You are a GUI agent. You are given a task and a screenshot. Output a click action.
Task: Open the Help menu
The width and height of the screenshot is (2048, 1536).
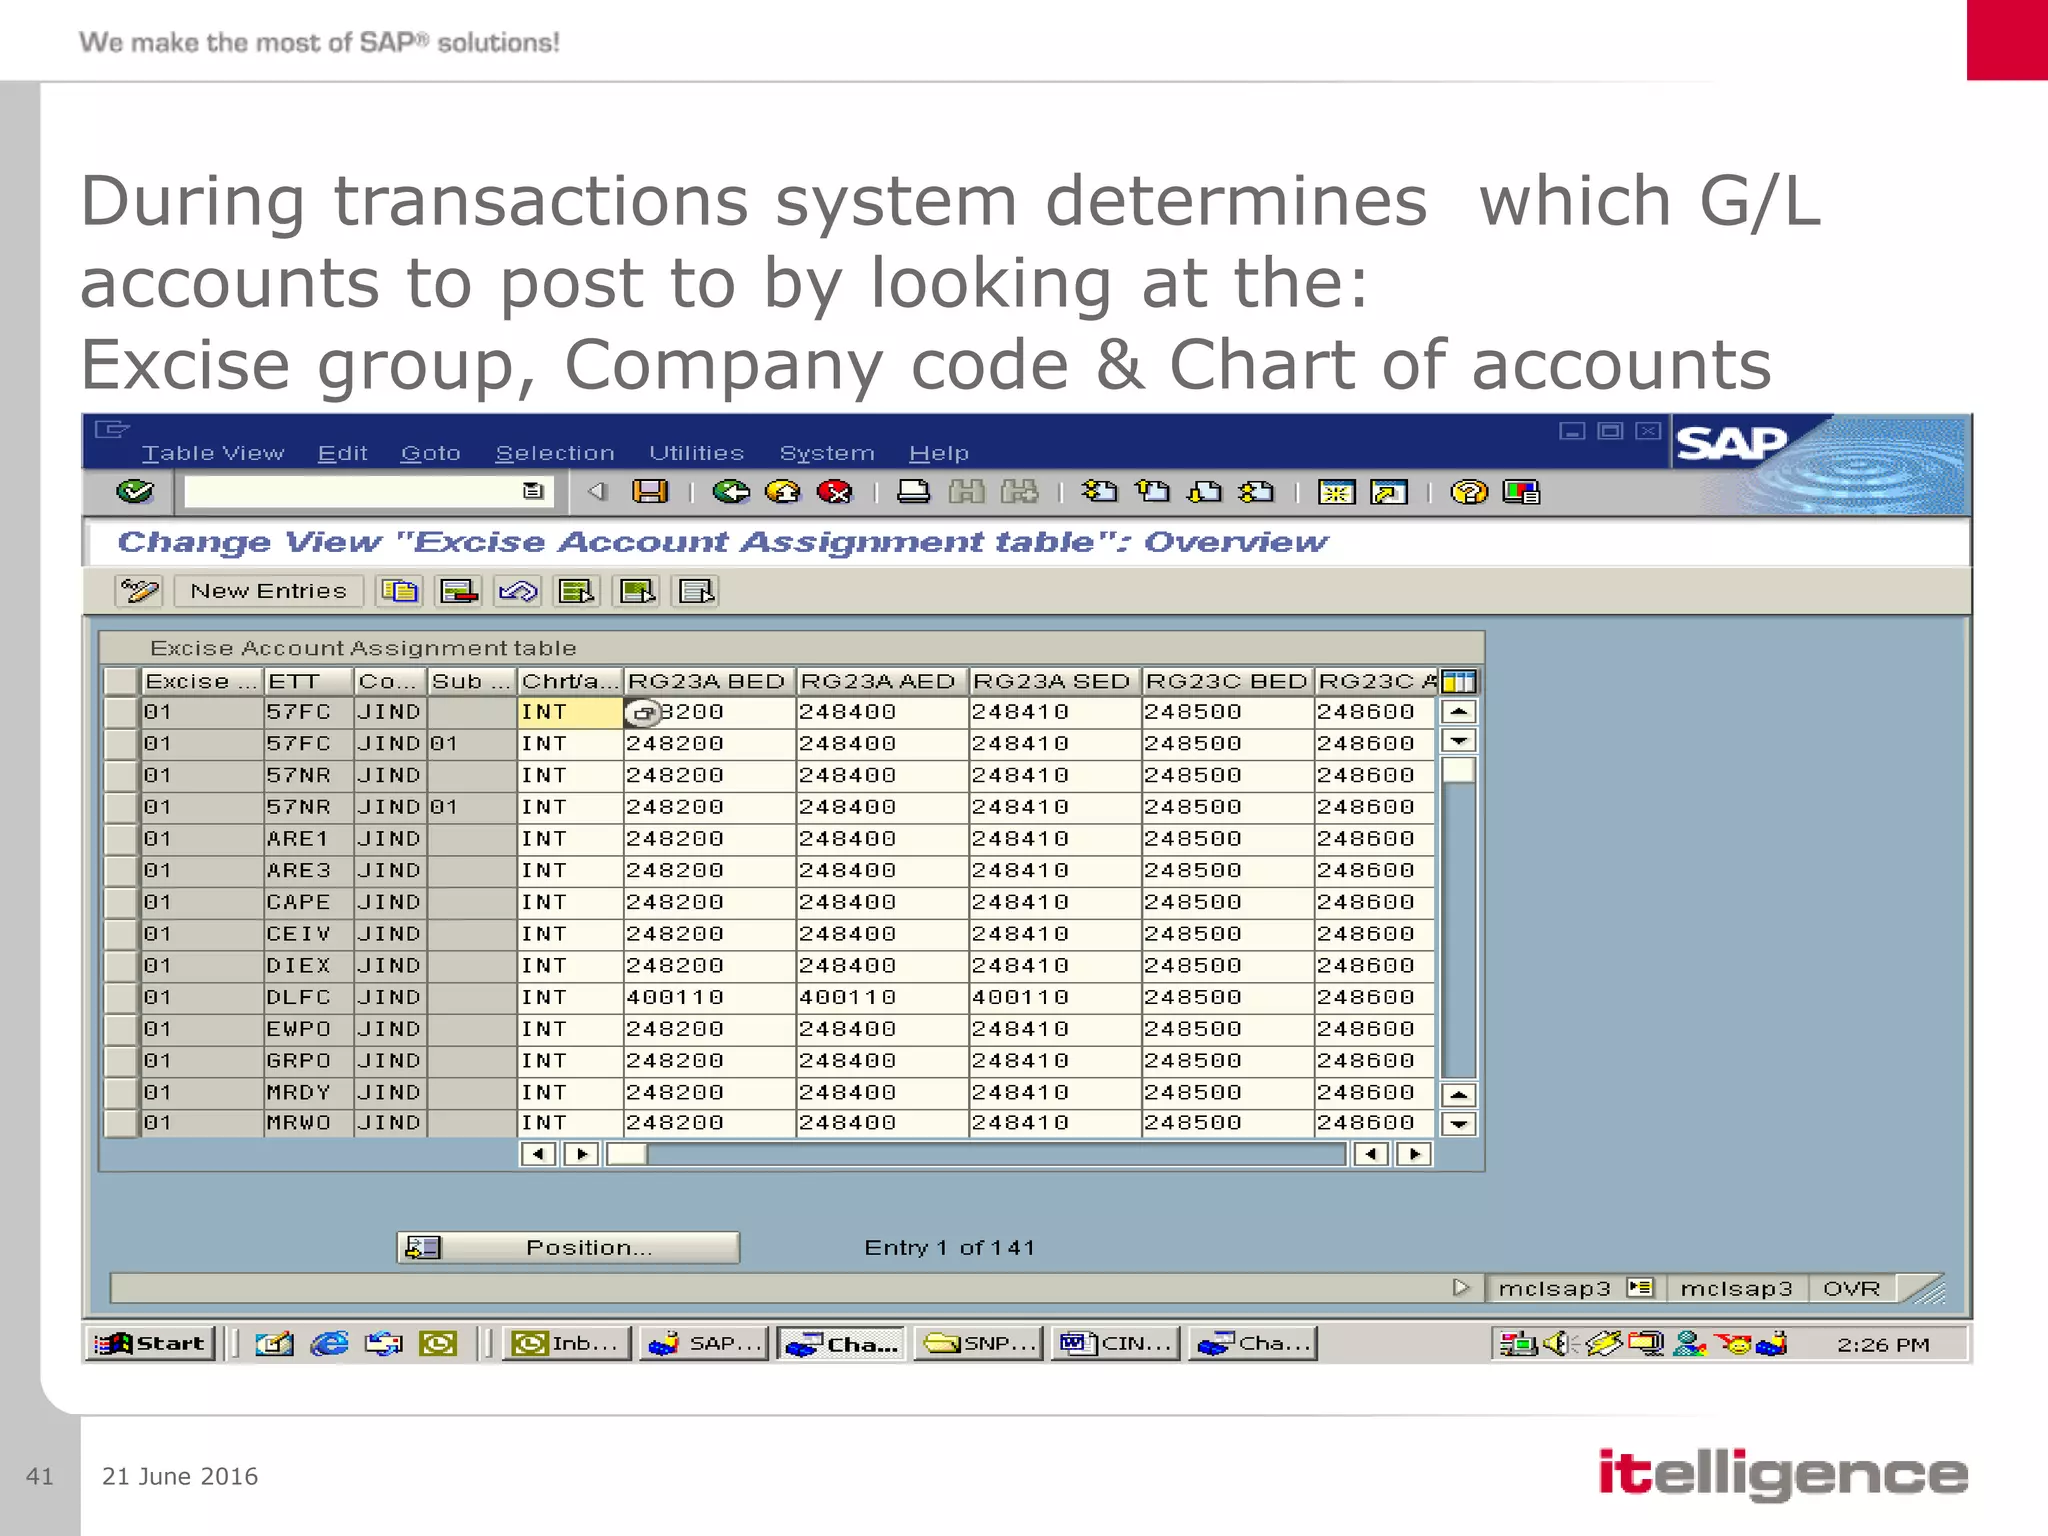(x=939, y=453)
